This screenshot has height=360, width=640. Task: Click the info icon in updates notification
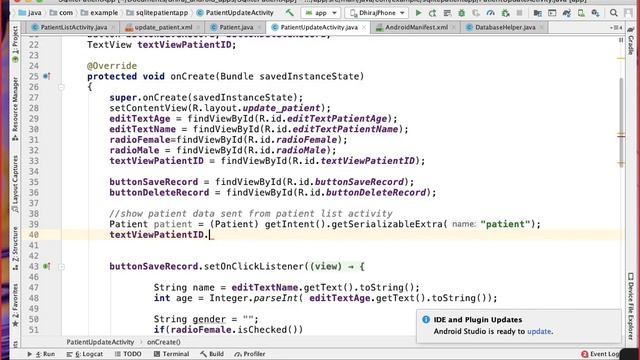coord(426,319)
